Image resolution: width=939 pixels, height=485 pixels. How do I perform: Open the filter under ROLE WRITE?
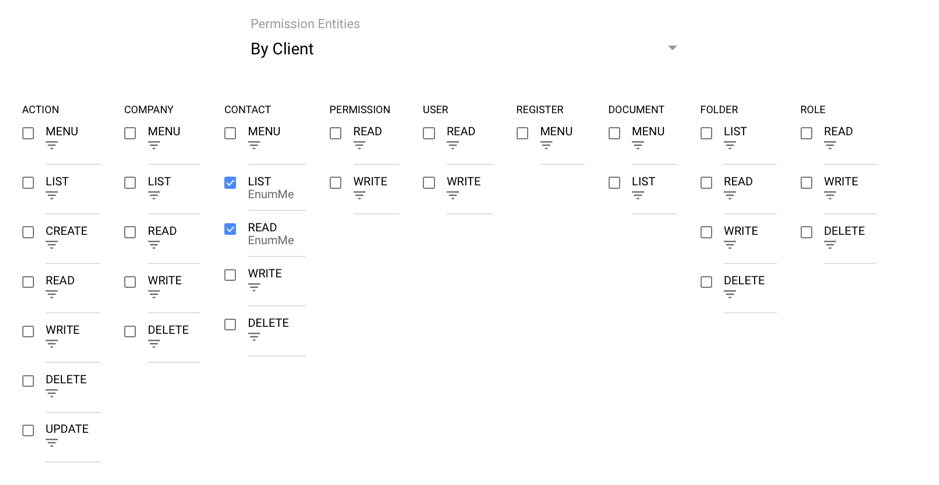tap(829, 195)
